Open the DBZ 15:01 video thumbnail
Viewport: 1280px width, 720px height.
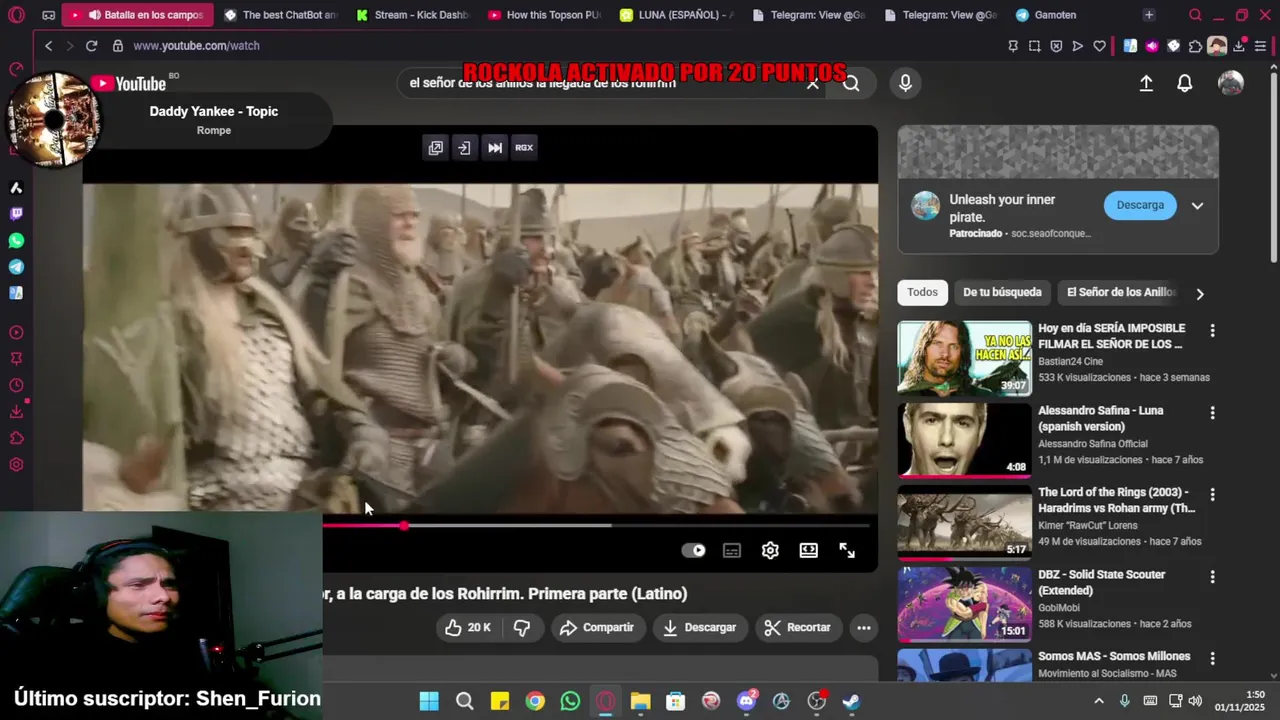coord(964,604)
